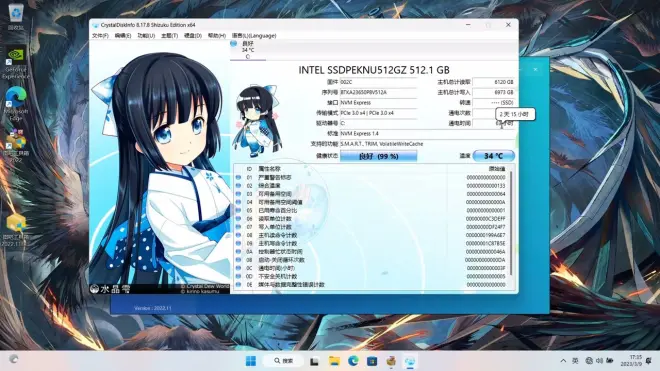Click the status dot of attribute 09

[238, 243]
